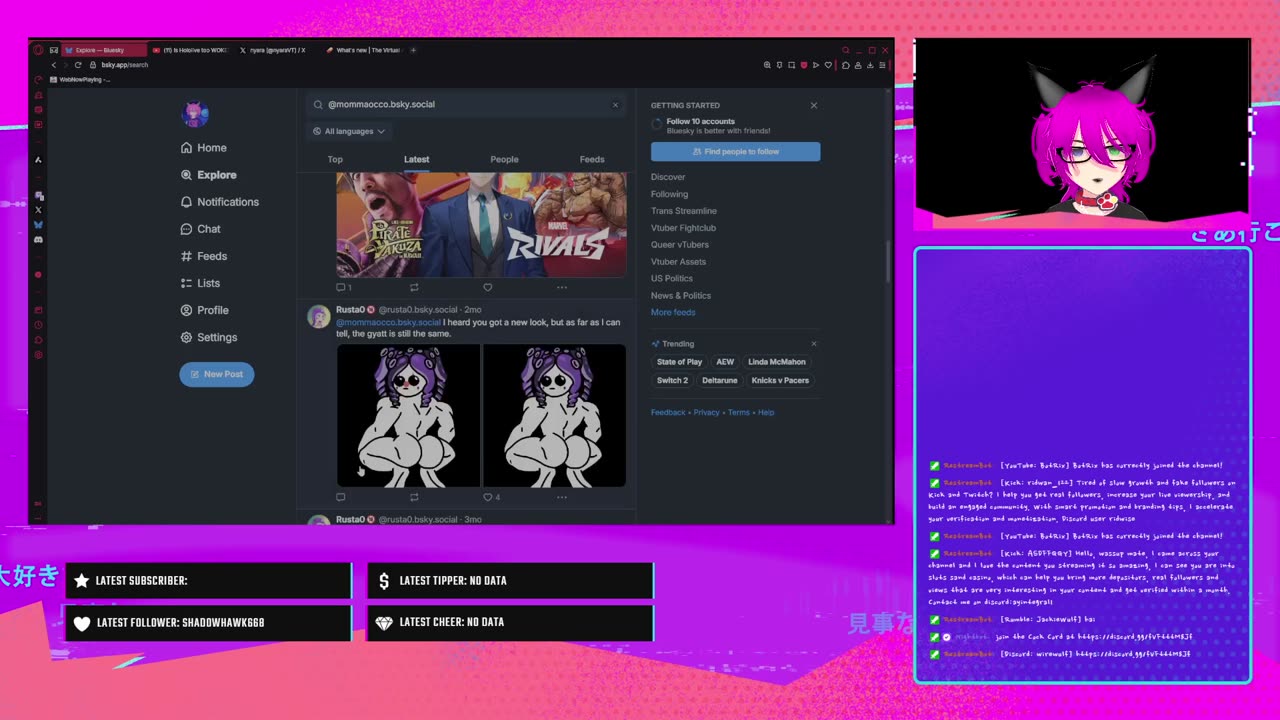This screenshot has height=720, width=1280.
Task: Open Profile in Bluesky sidebar
Action: [205, 310]
